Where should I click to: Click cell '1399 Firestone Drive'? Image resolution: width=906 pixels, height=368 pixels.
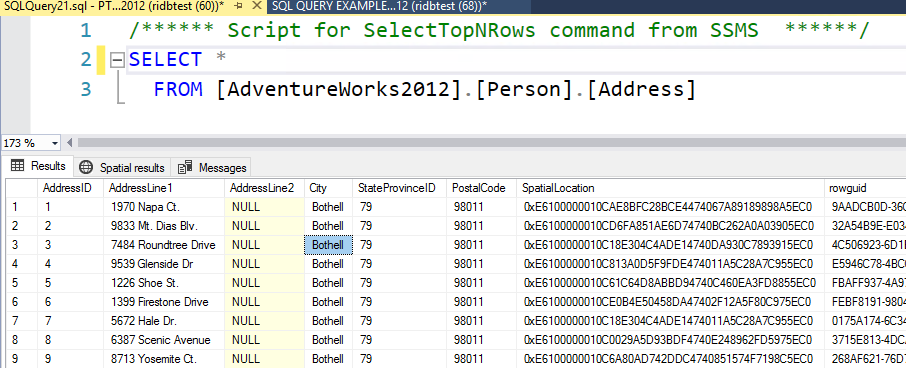pos(164,302)
